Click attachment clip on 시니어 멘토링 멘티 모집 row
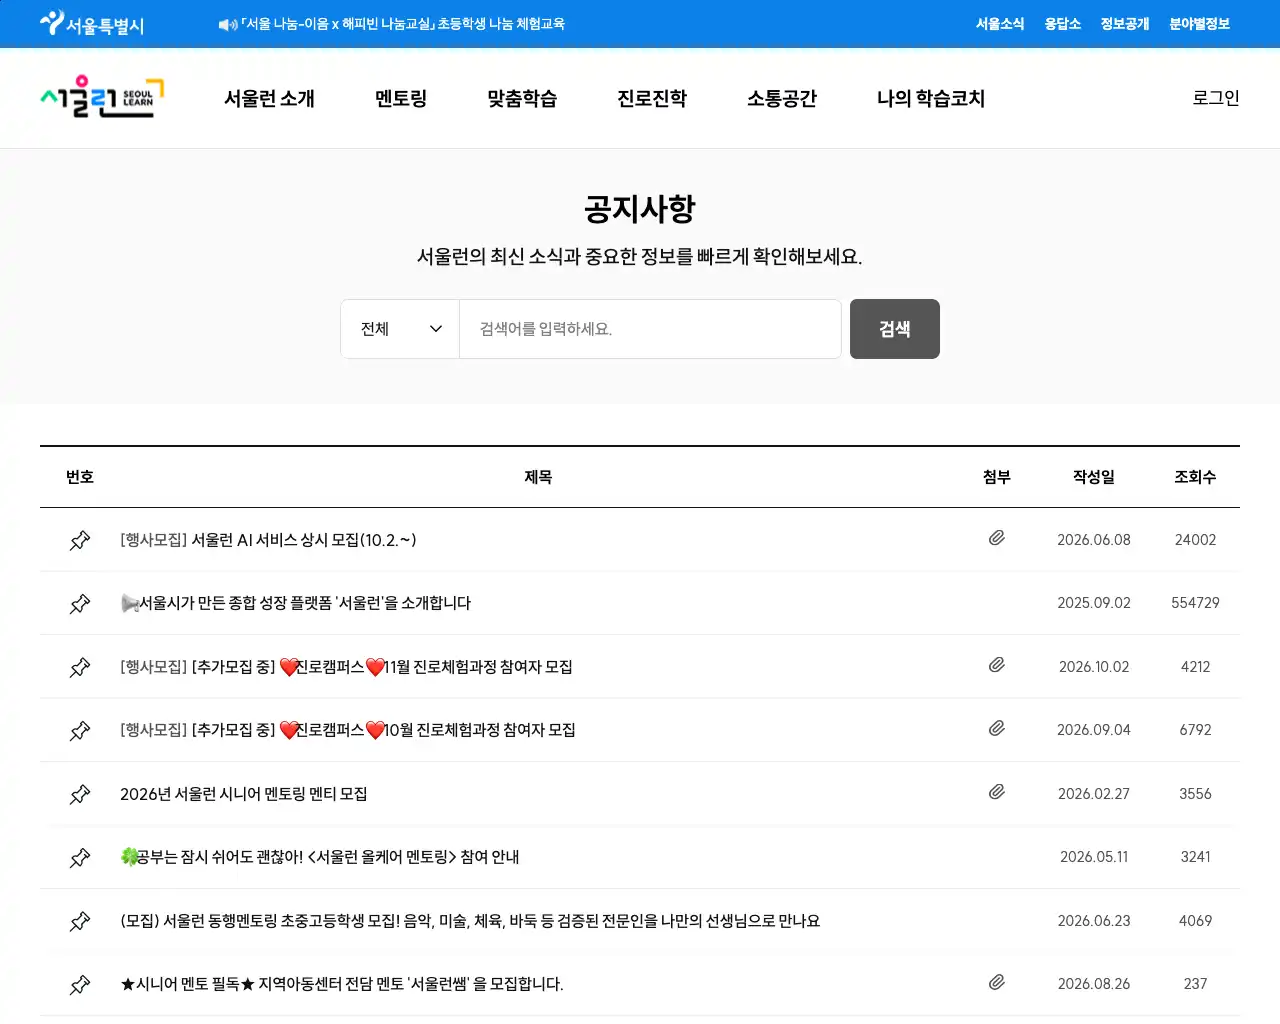Image resolution: width=1280 pixels, height=1024 pixels. click(x=997, y=792)
